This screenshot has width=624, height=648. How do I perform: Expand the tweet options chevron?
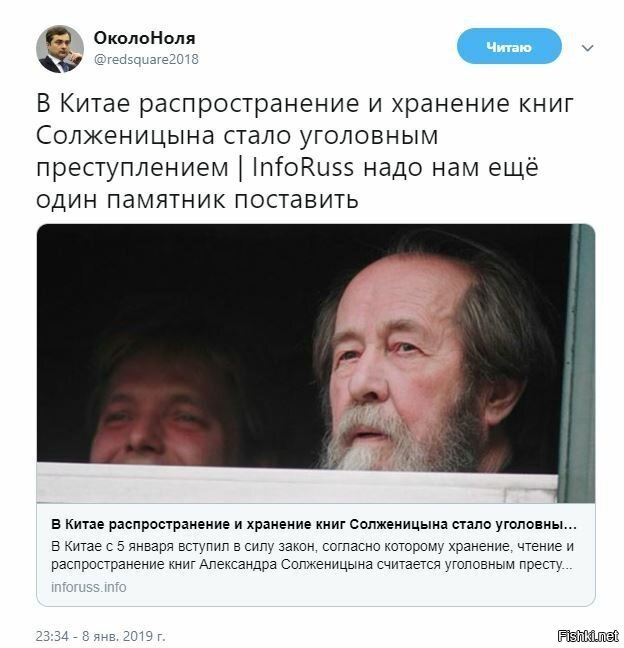587,48
